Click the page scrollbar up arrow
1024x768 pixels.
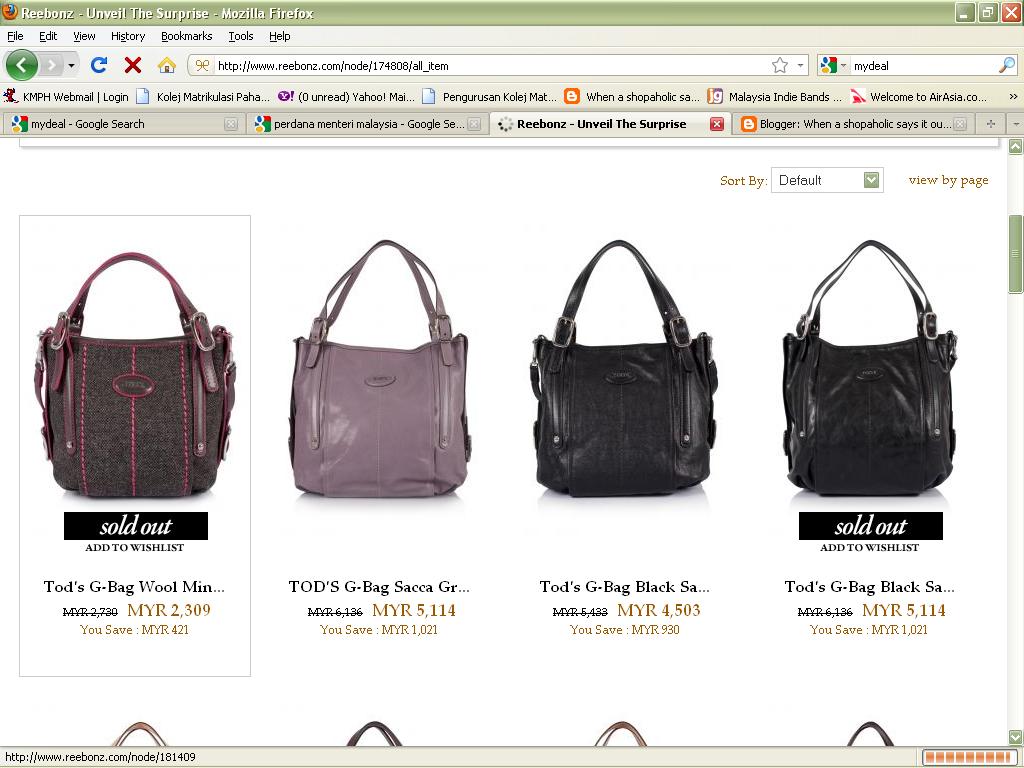coord(1016,146)
